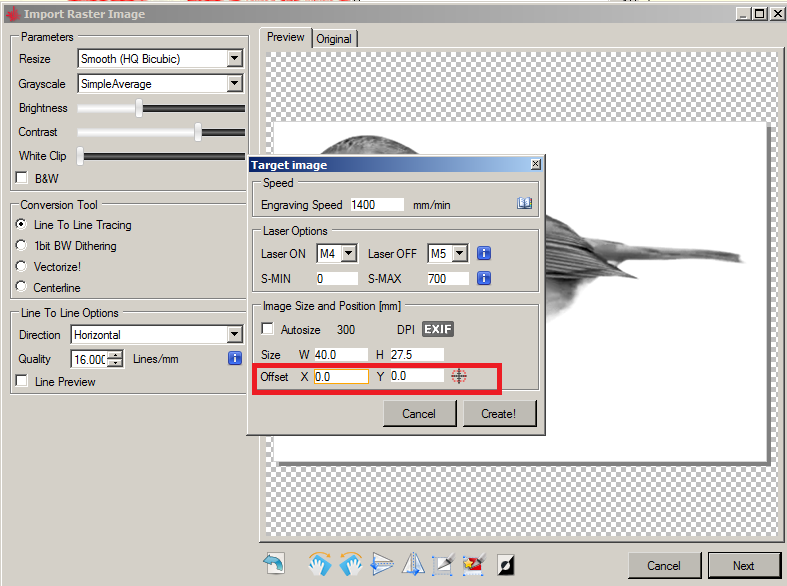This screenshot has width=787, height=586.
Task: Click the offset center target icon
Action: click(459, 376)
